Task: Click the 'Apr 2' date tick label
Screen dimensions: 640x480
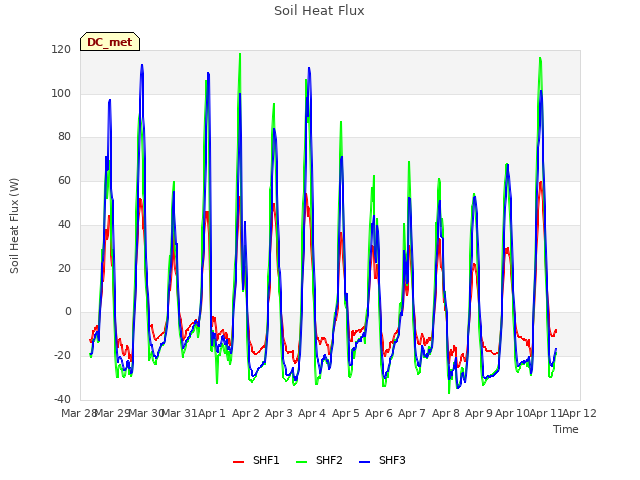Action: [246, 413]
